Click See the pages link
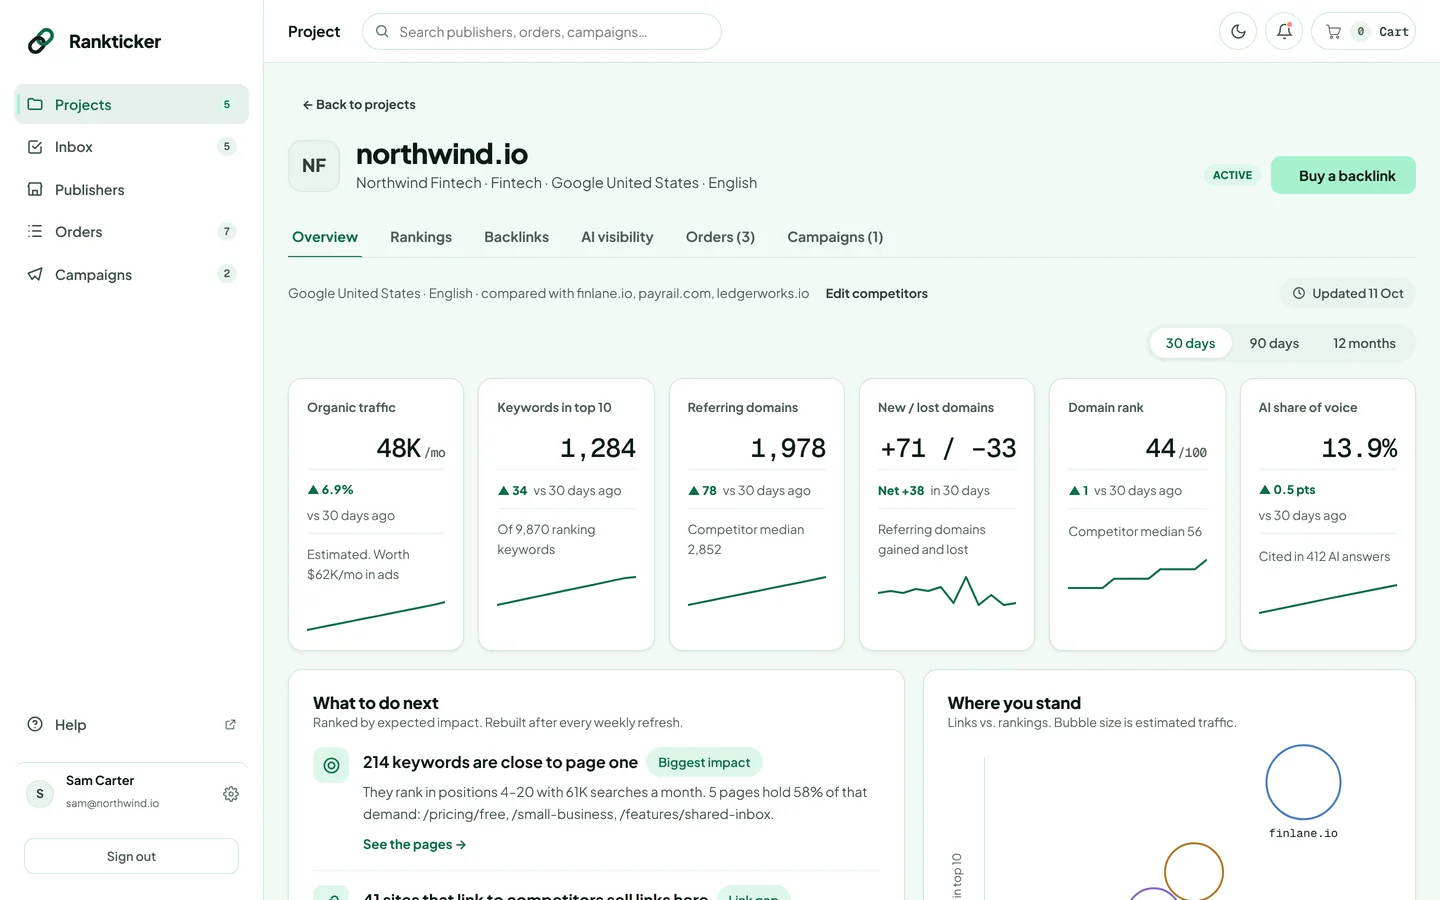 tap(414, 844)
